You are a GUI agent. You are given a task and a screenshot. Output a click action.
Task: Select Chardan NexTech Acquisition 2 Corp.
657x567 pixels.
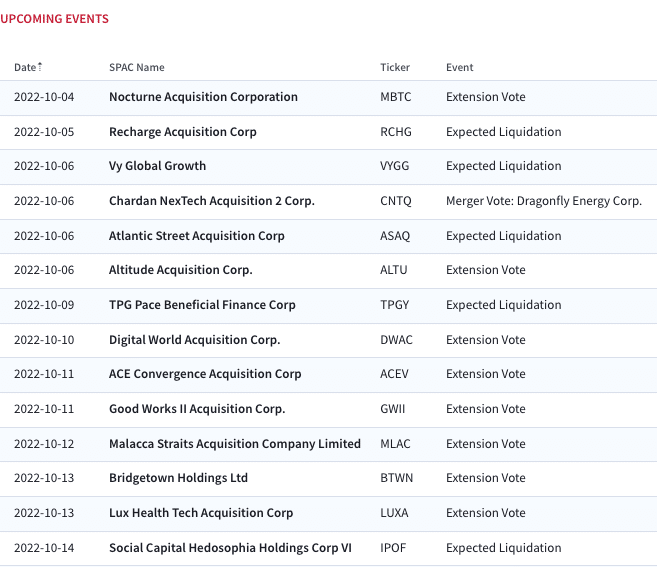click(212, 201)
